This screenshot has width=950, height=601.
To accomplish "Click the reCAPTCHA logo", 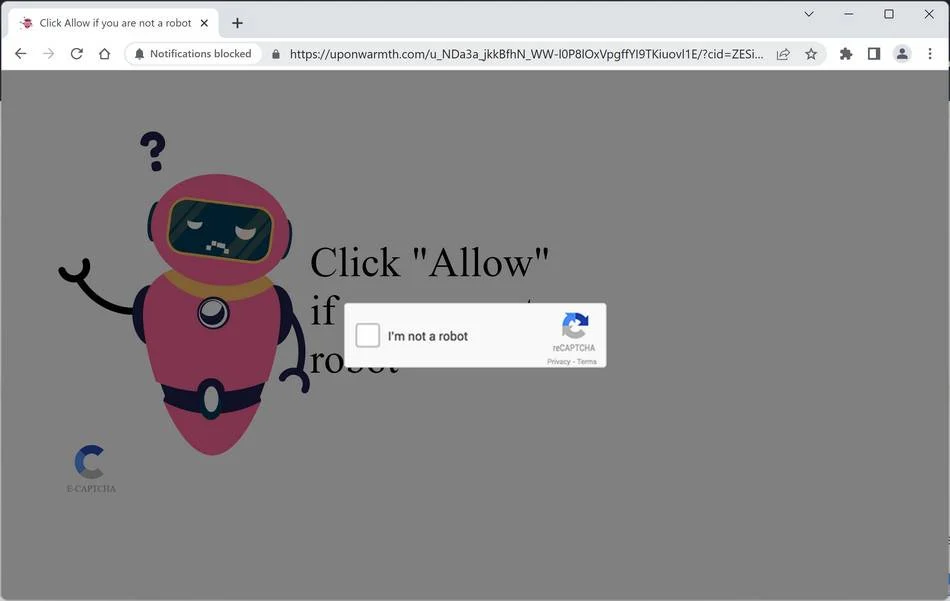I will point(574,326).
